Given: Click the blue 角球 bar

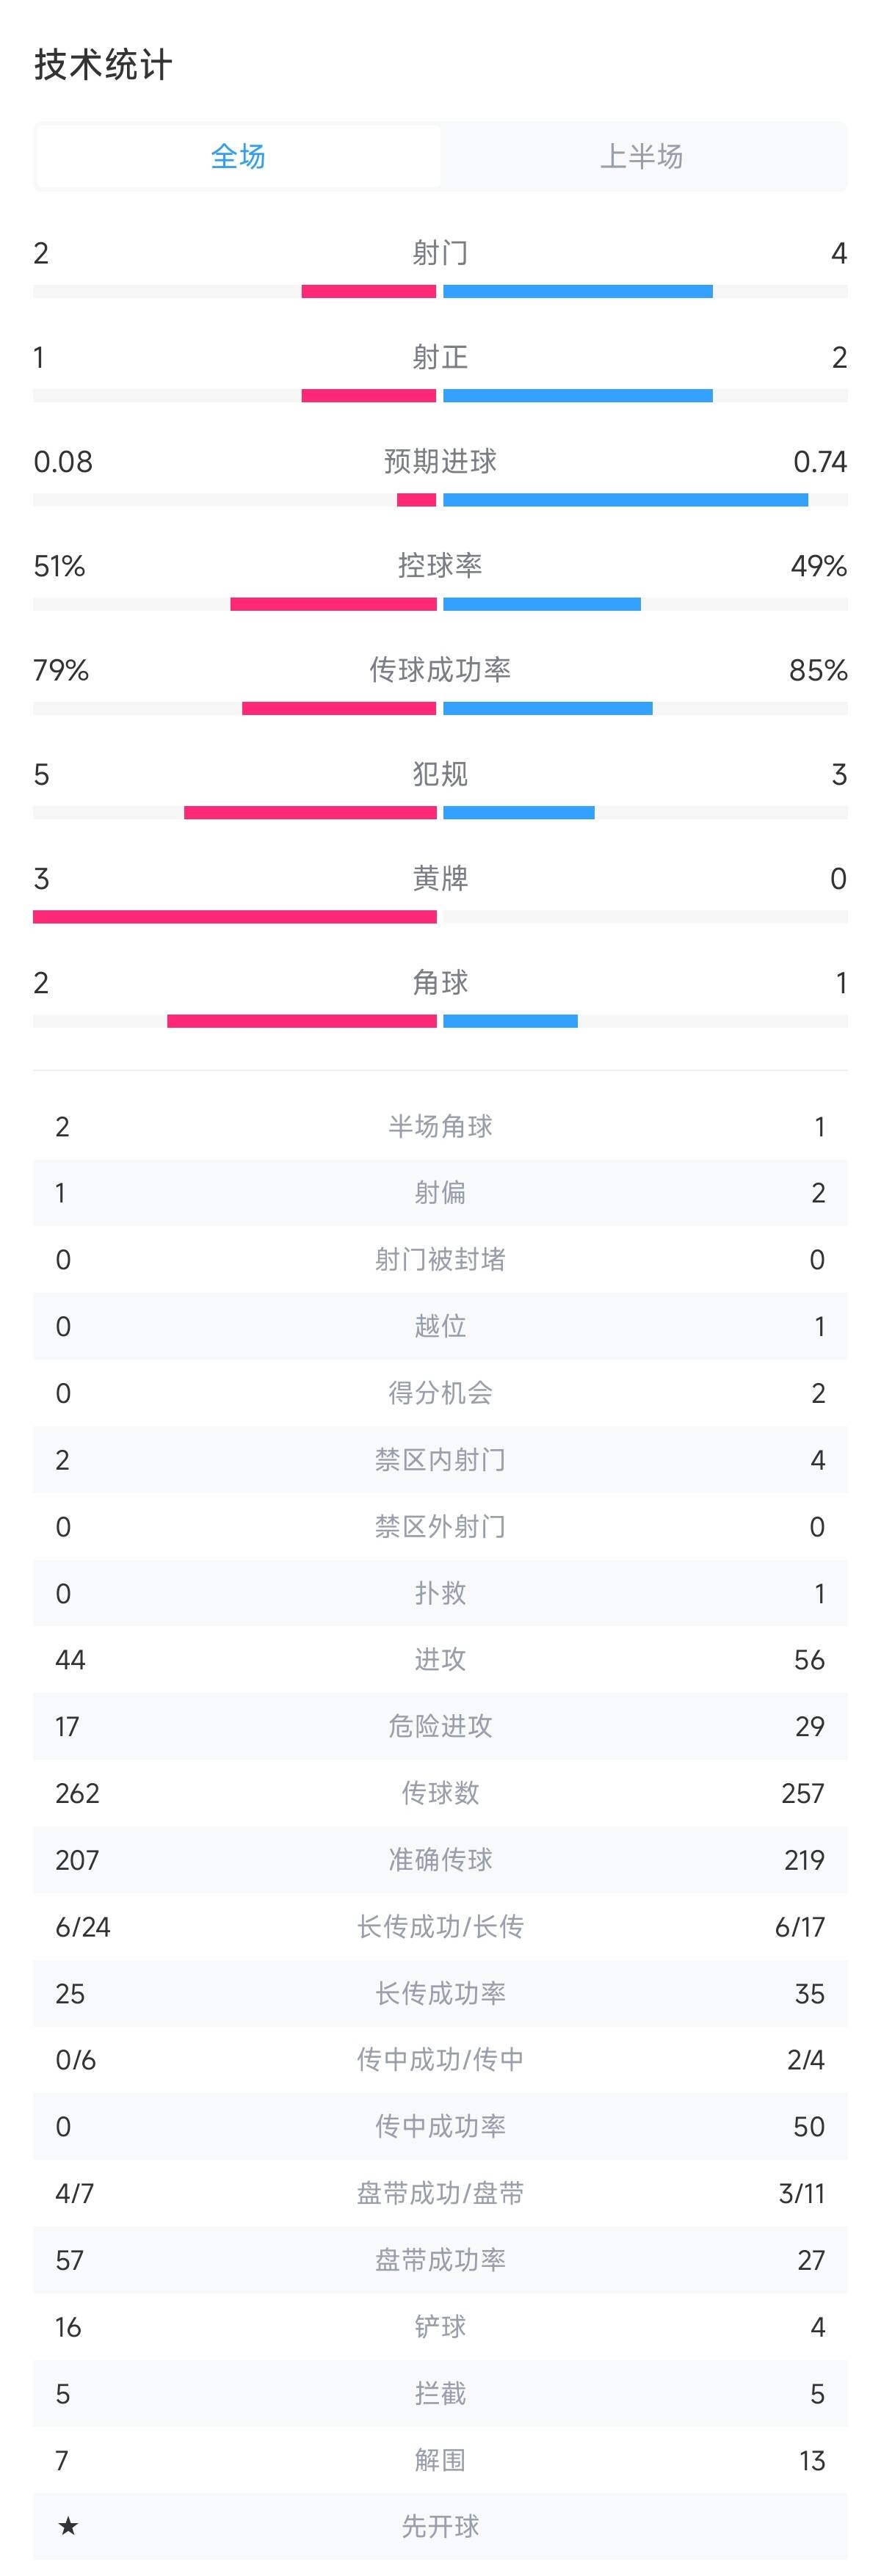Looking at the screenshot, I should coord(510,1021).
